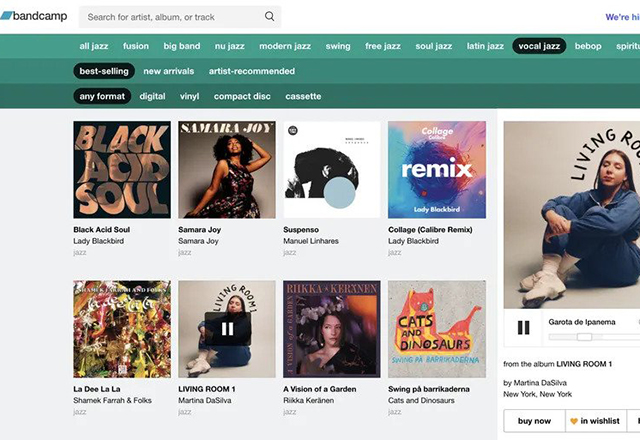Click the search magnifier icon
Screen dimensions: 640x440
(x=269, y=17)
